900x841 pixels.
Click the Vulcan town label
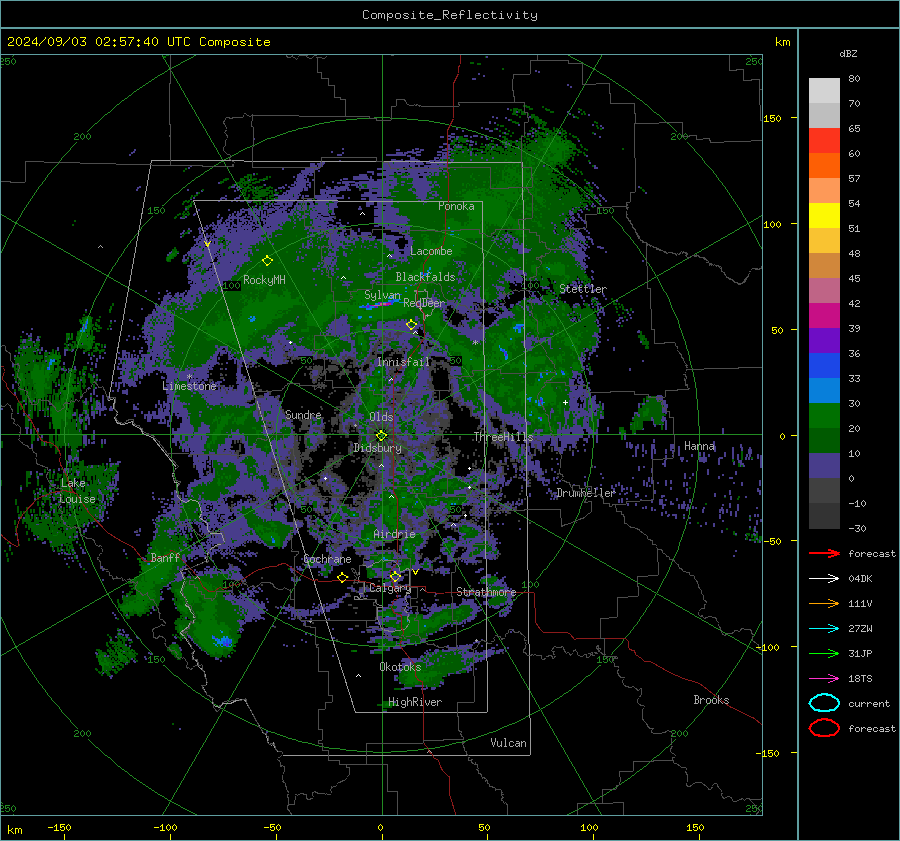pos(509,743)
